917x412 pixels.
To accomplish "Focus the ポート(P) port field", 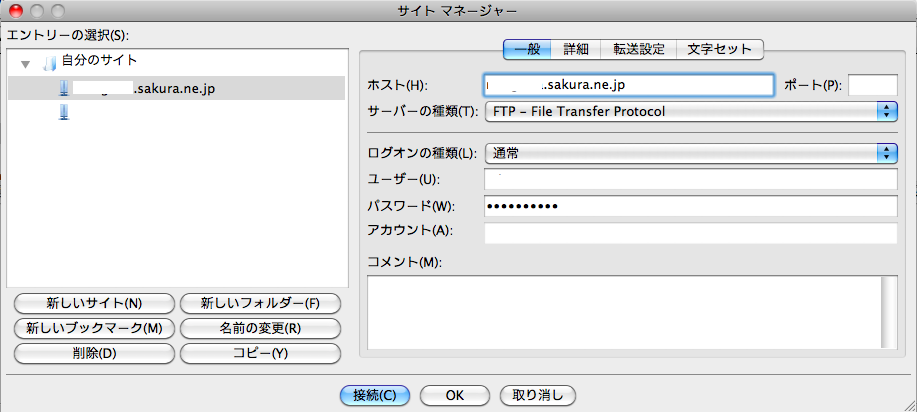I will click(872, 85).
